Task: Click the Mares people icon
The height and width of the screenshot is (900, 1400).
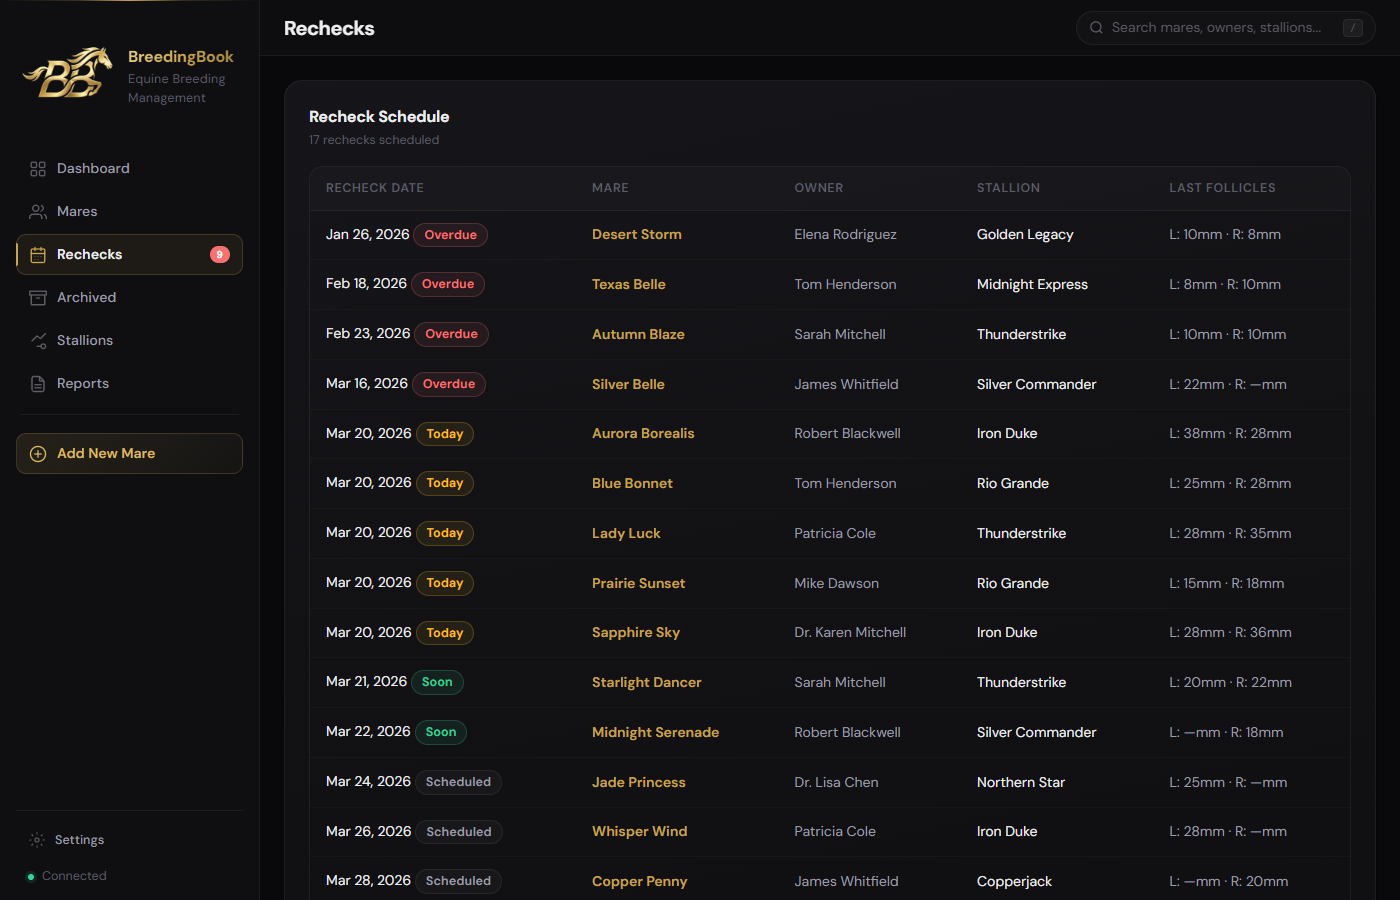Action: [38, 212]
